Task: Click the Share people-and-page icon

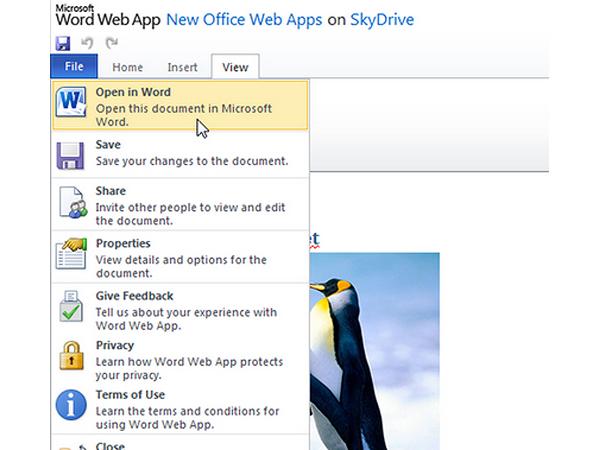Action: (72, 202)
